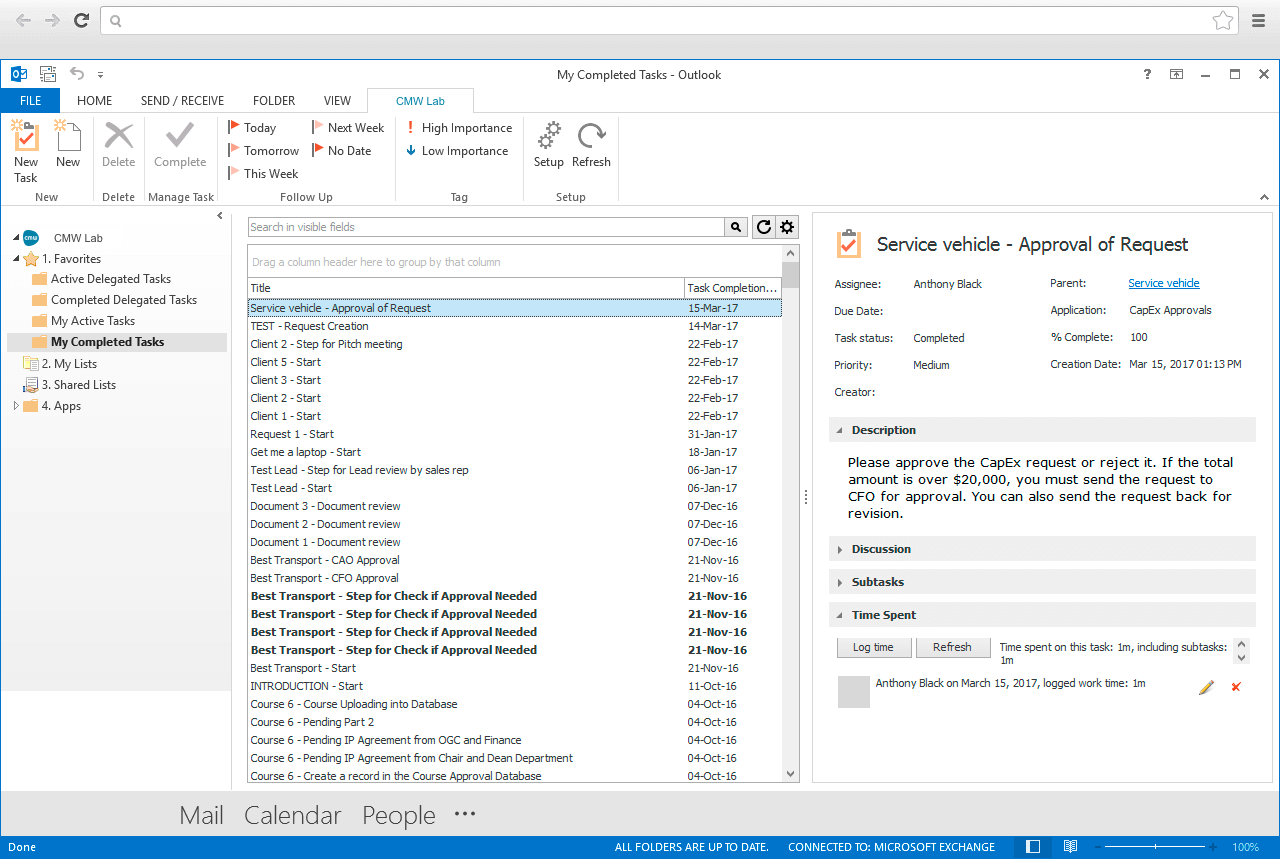Open My Active Tasks folder
The width and height of the screenshot is (1280, 859).
(93, 321)
